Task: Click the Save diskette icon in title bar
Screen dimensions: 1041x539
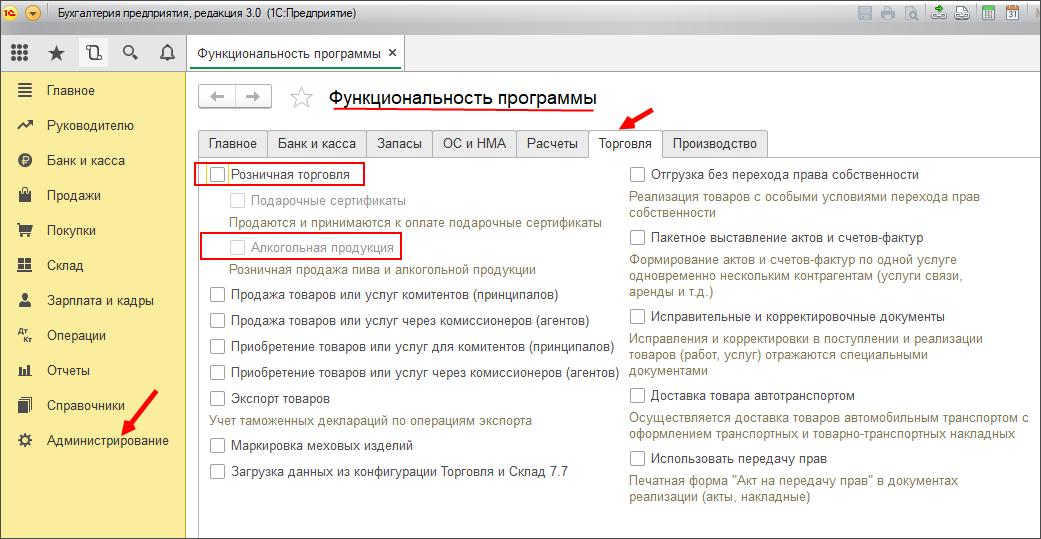Action: pos(866,13)
